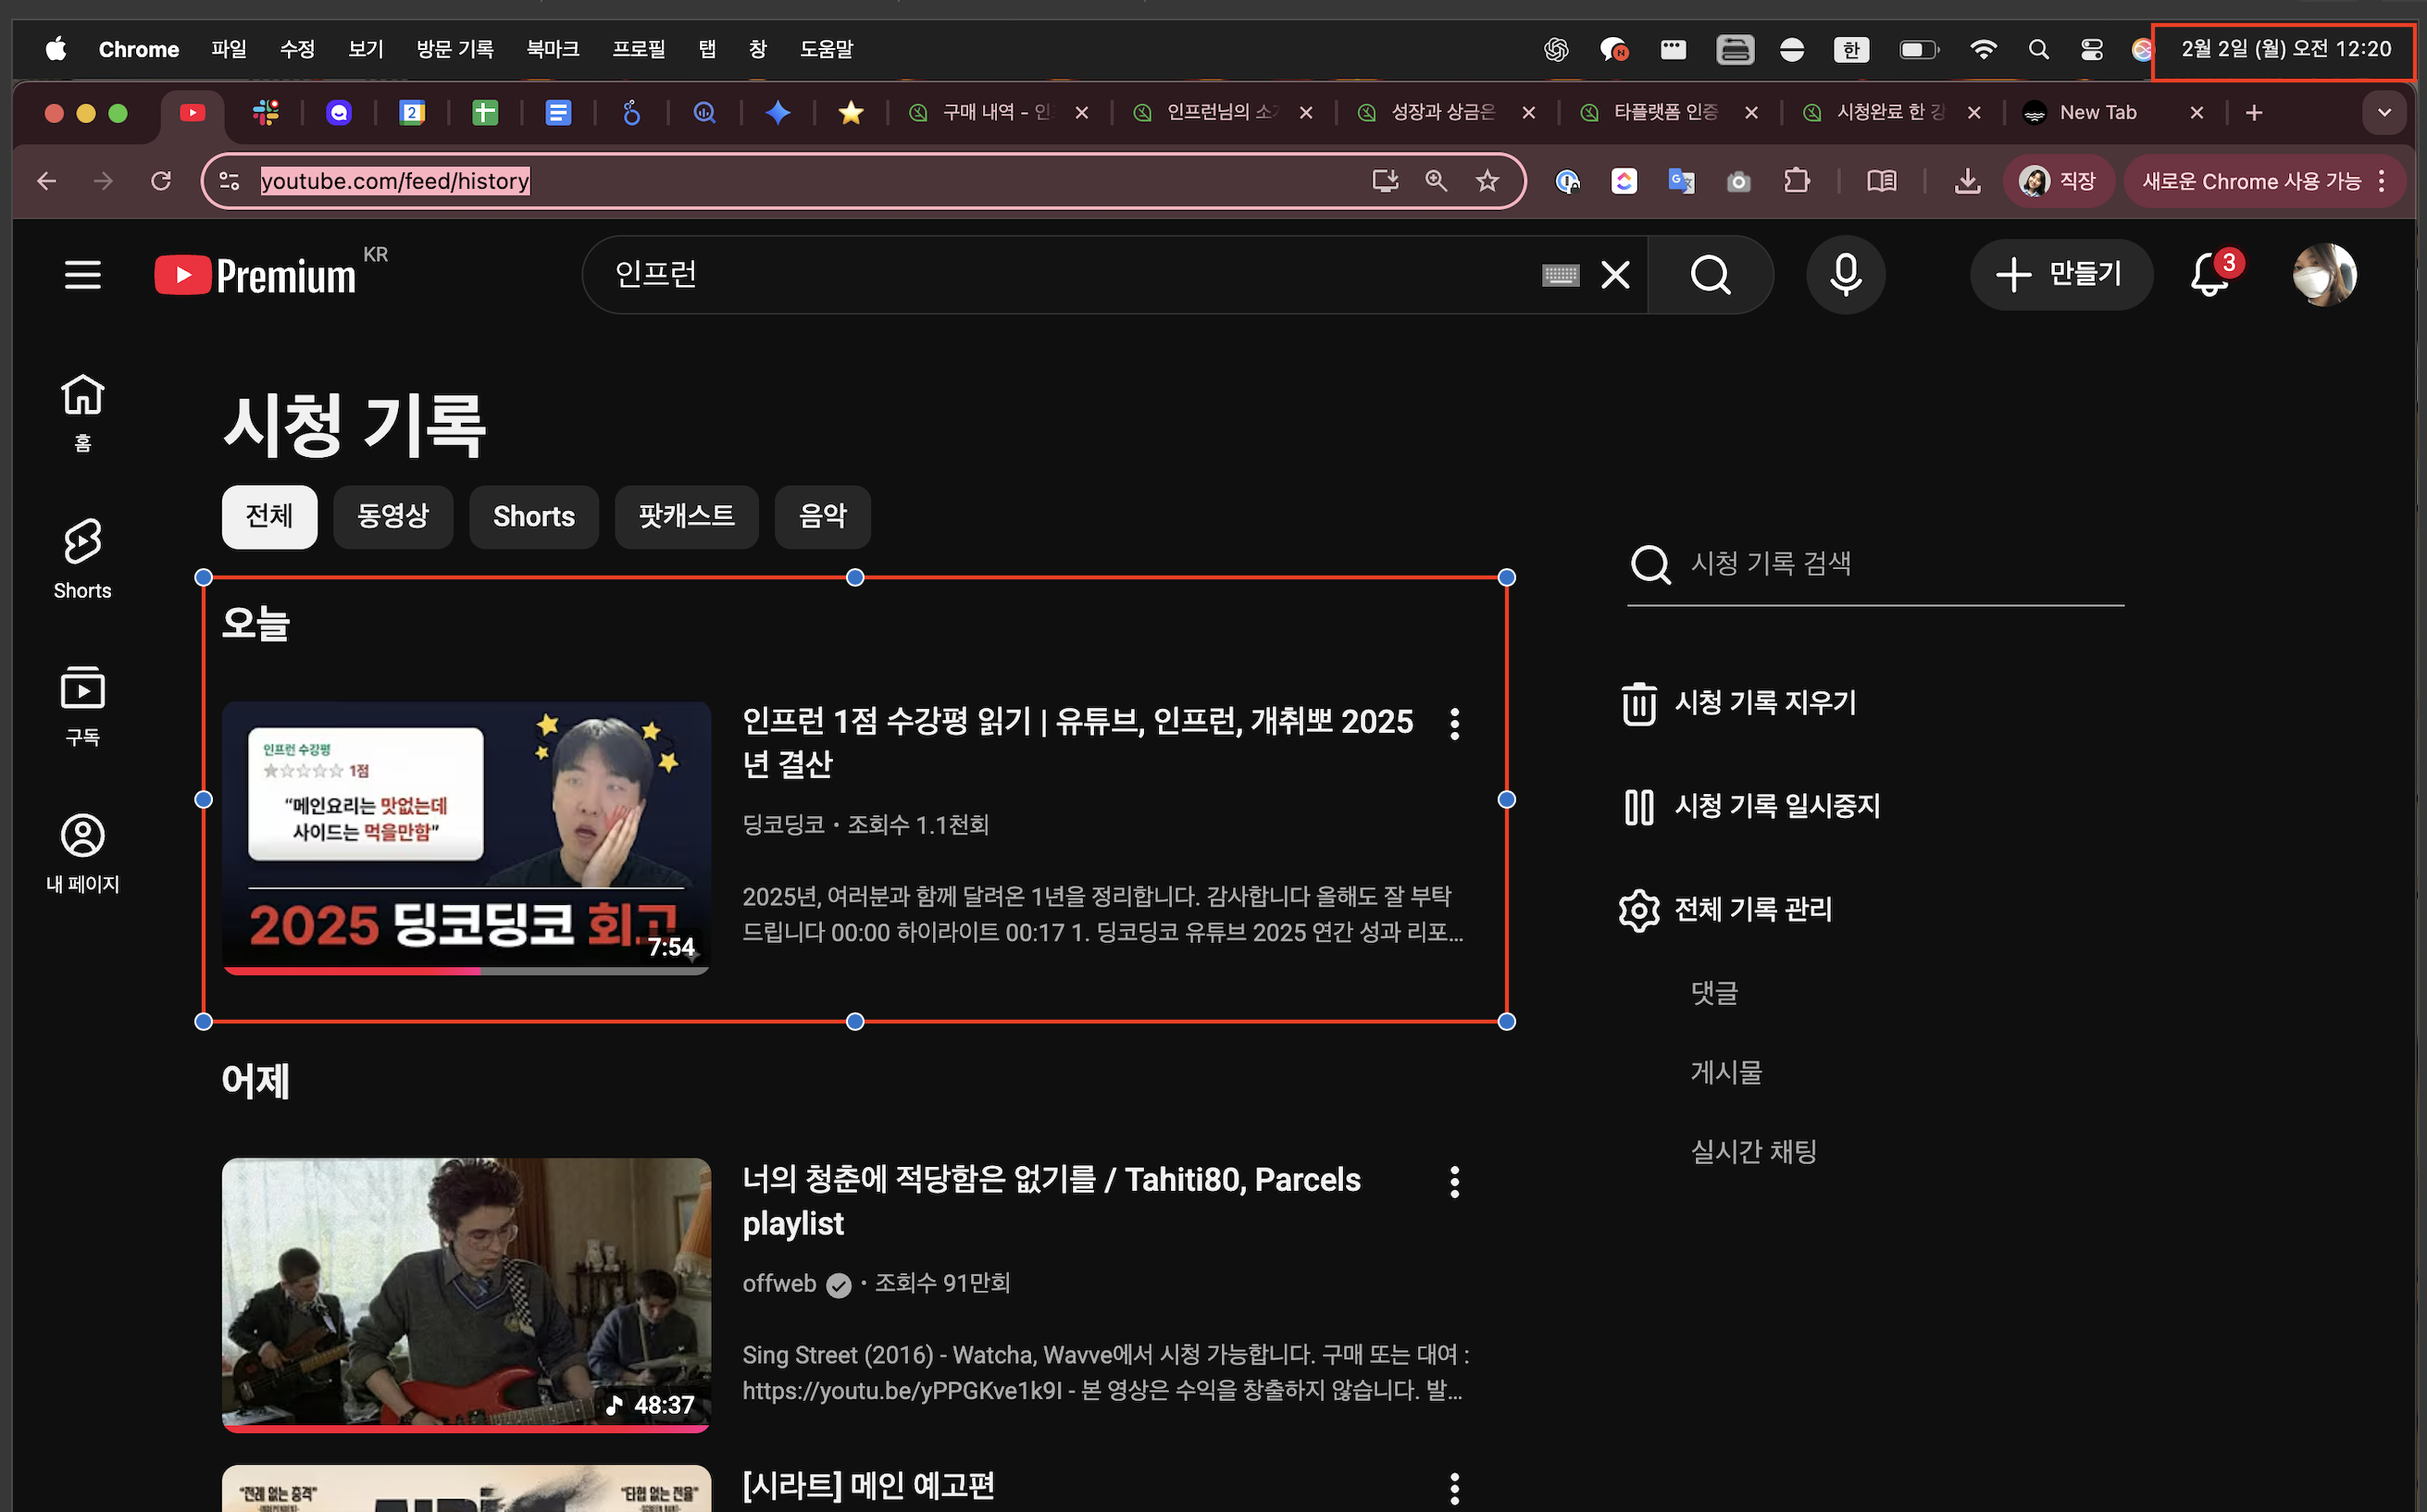Viewport: 2427px width, 1512px height.
Task: Bookmark this page with the star icon
Action: tap(1487, 181)
